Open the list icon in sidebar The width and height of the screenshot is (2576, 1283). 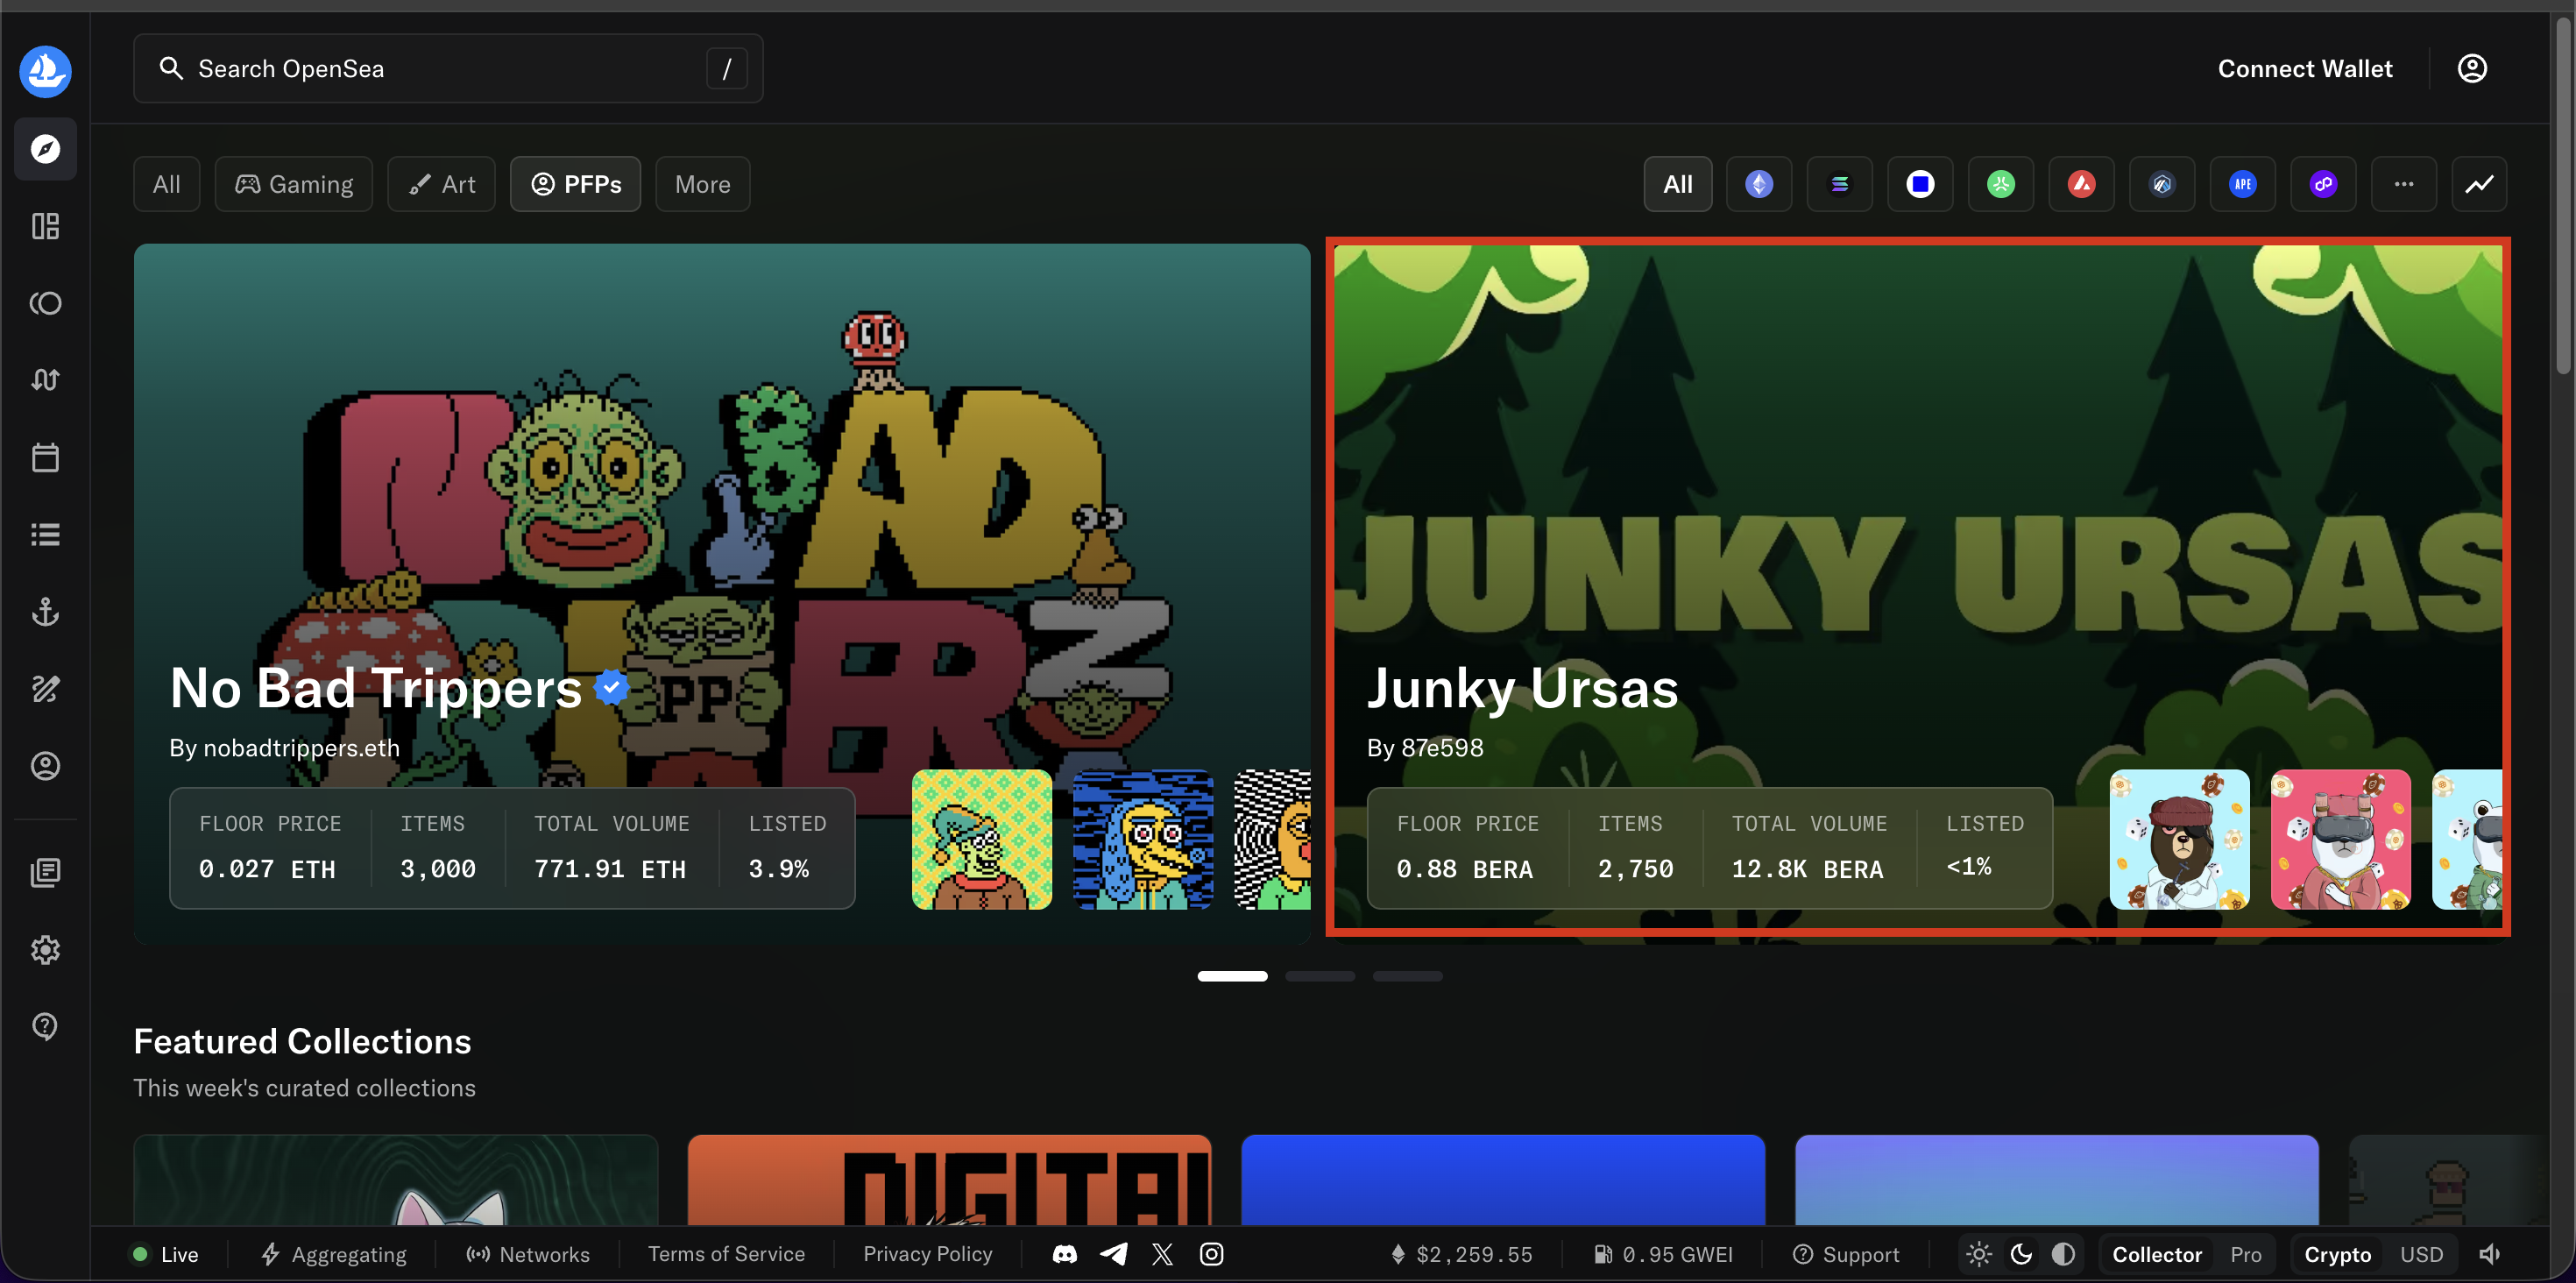point(45,534)
